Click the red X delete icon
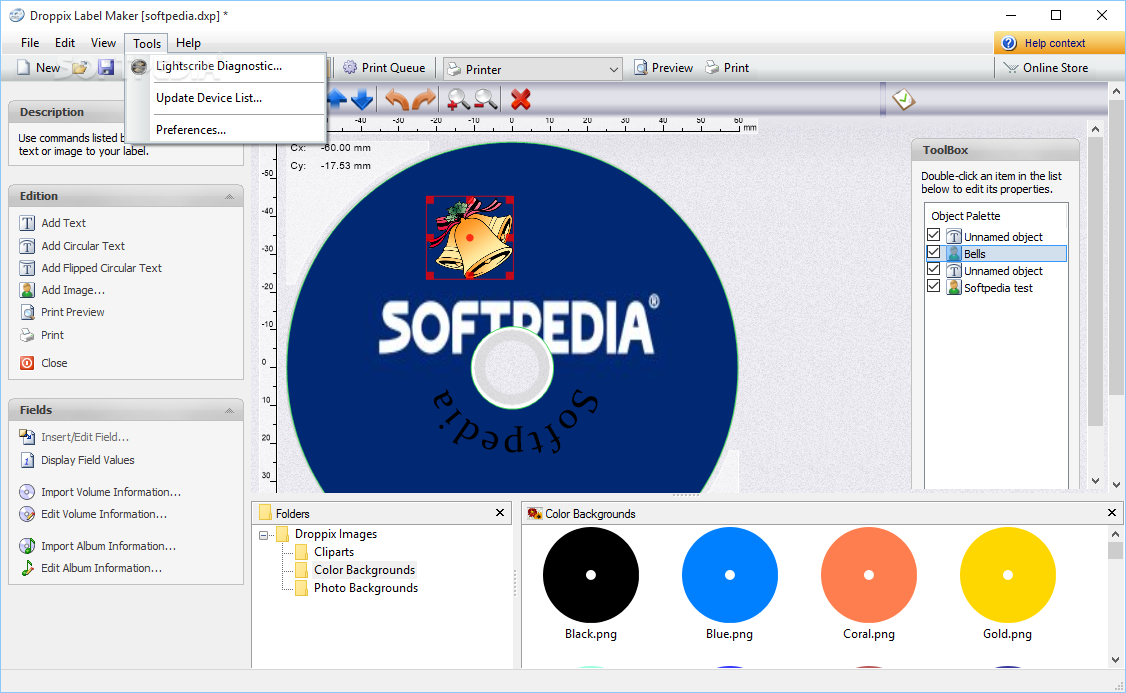 tap(521, 99)
